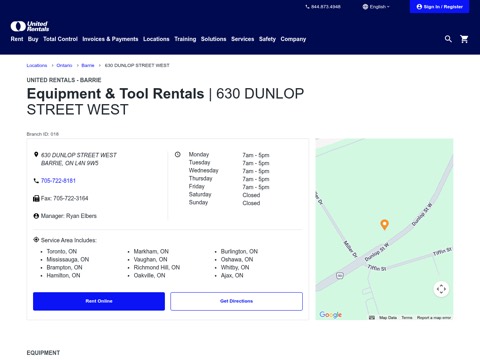Open Invoices & Payments menu
This screenshot has width=480, height=360.
click(110, 39)
